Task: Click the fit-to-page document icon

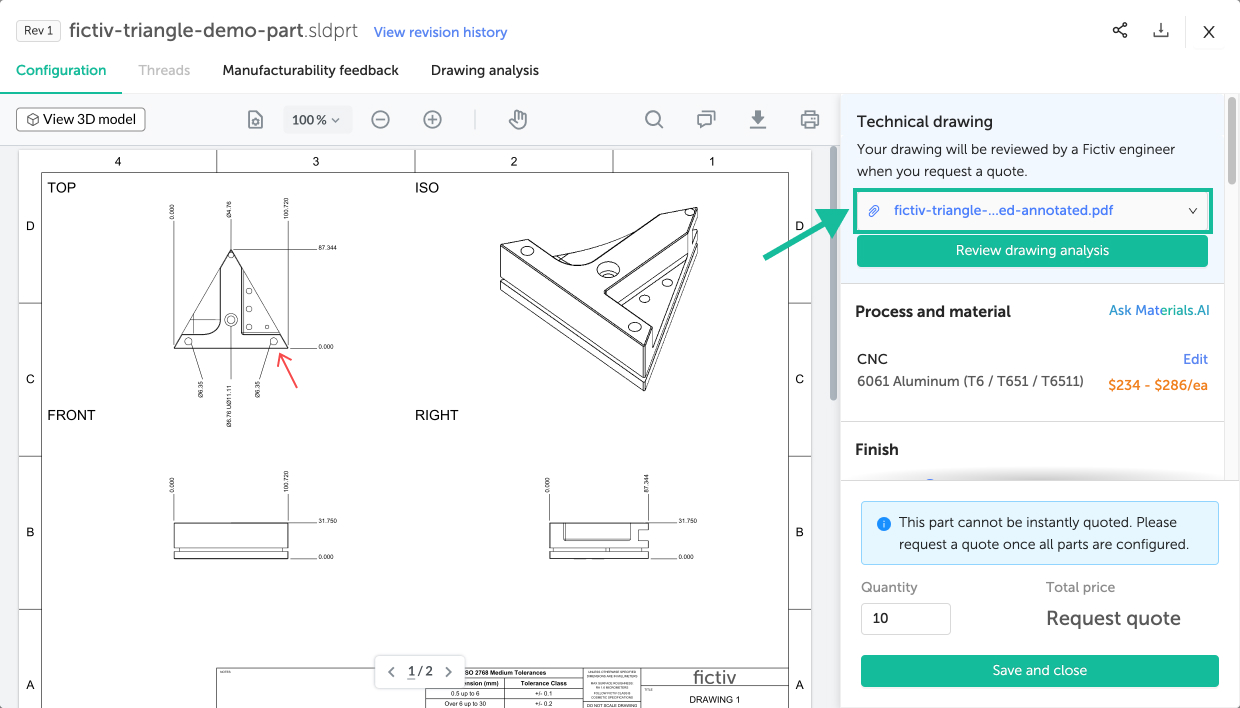Action: point(256,120)
